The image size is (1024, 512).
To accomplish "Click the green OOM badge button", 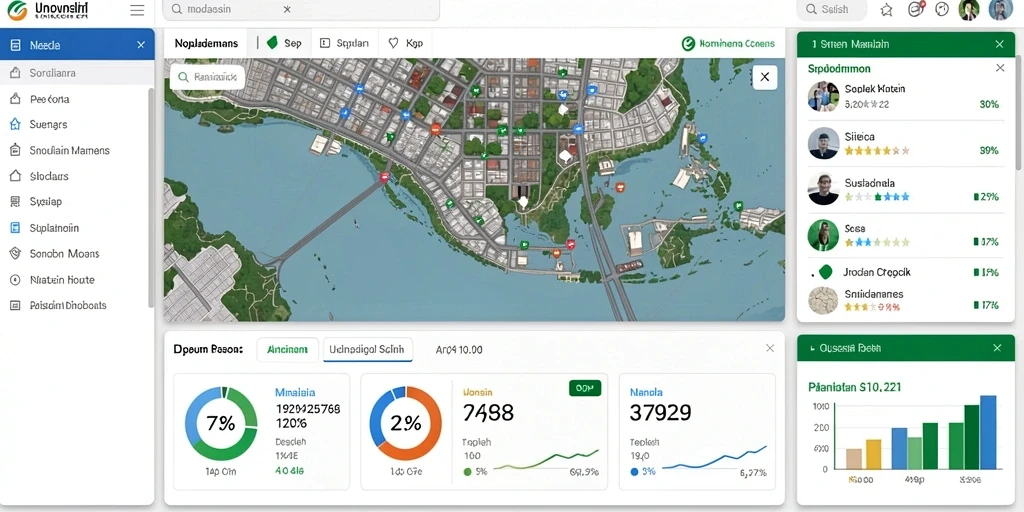I will [584, 389].
